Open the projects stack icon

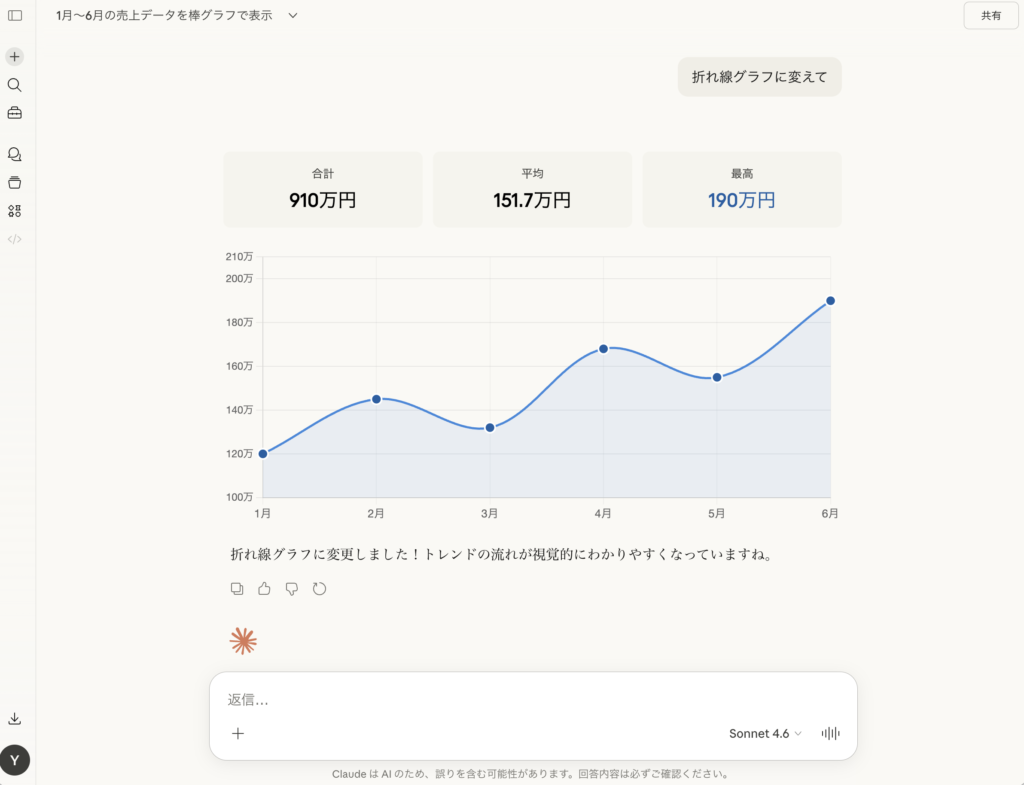click(15, 183)
